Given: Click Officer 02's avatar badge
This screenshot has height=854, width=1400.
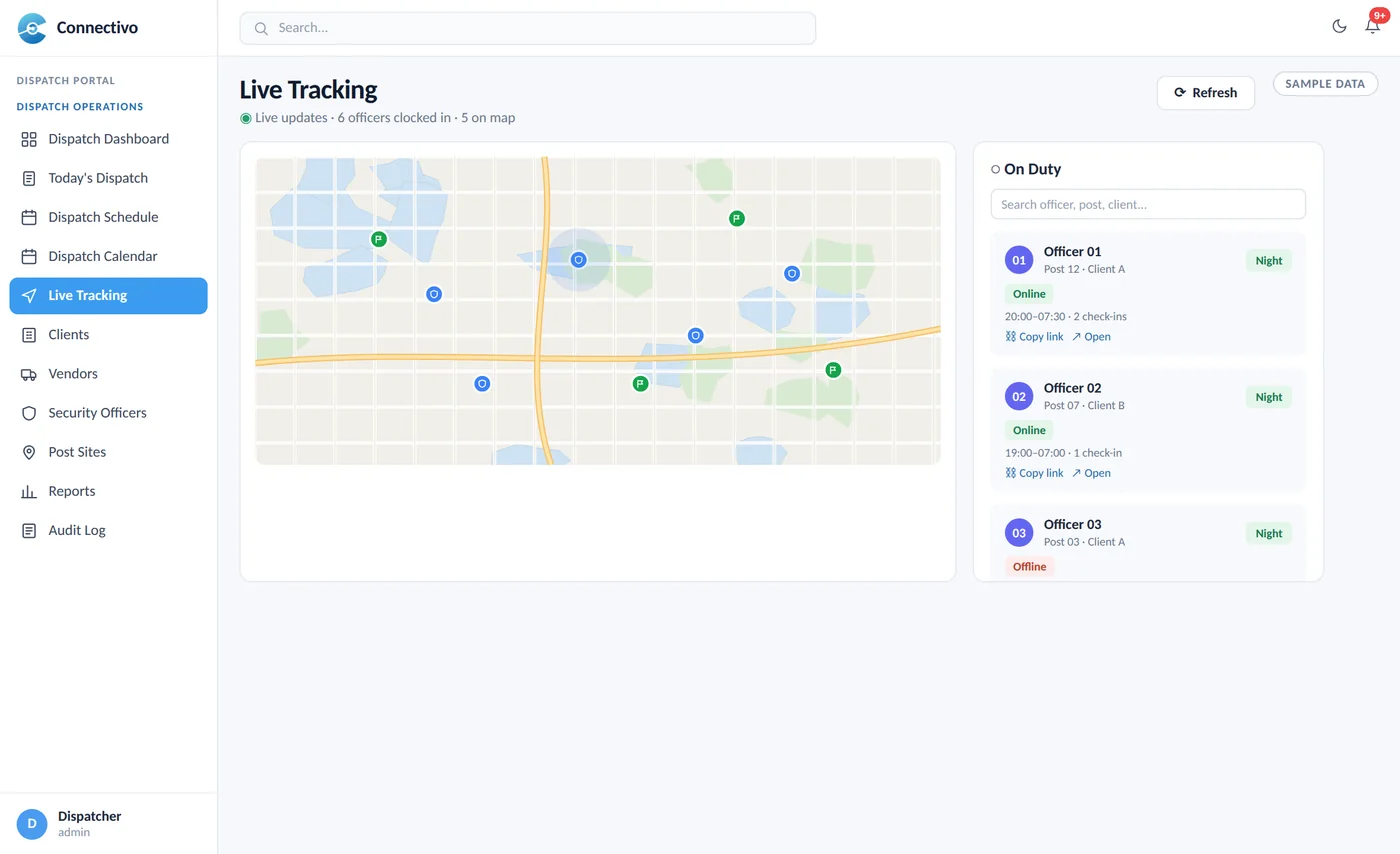Looking at the screenshot, I should pos(1019,396).
